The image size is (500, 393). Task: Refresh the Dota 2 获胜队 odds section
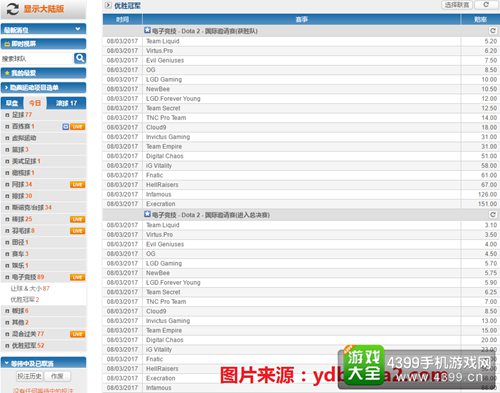493,31
